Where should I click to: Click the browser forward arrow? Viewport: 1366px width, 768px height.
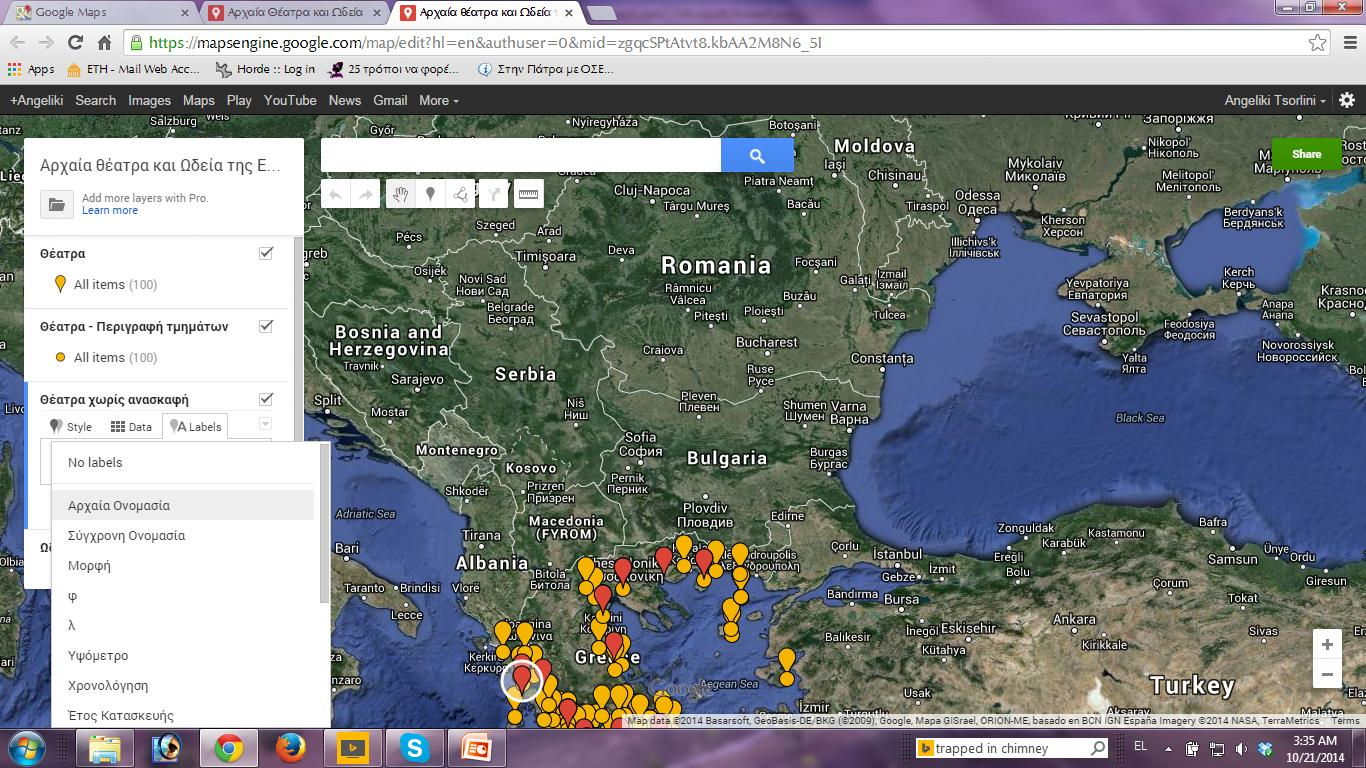pos(46,42)
